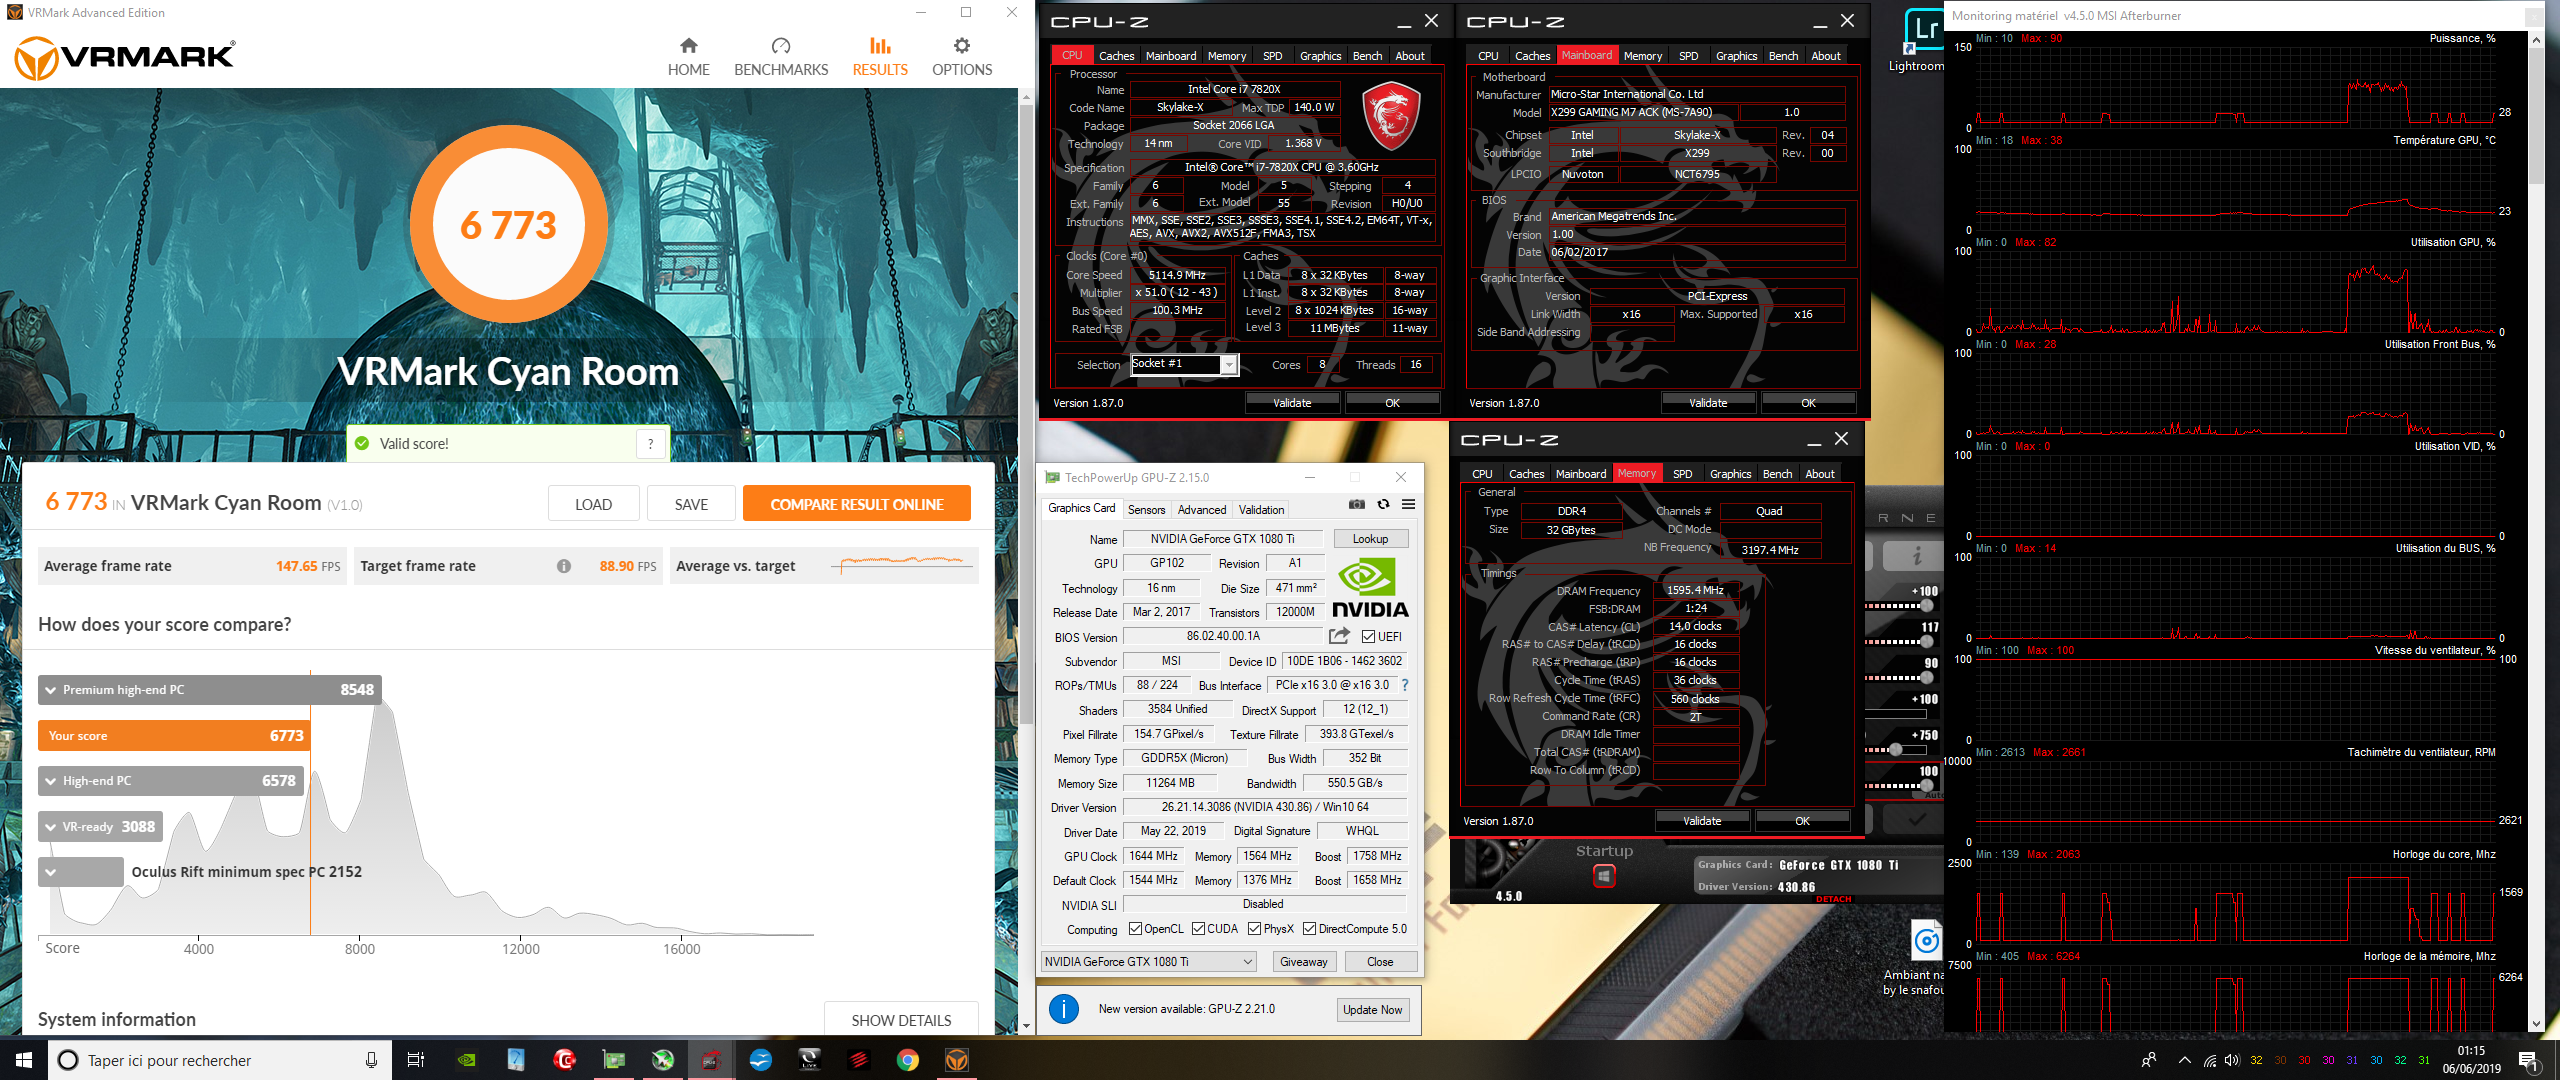The height and width of the screenshot is (1080, 2560).
Task: Click the BIOS share/export icon in GPU-Z
Action: click(1339, 636)
